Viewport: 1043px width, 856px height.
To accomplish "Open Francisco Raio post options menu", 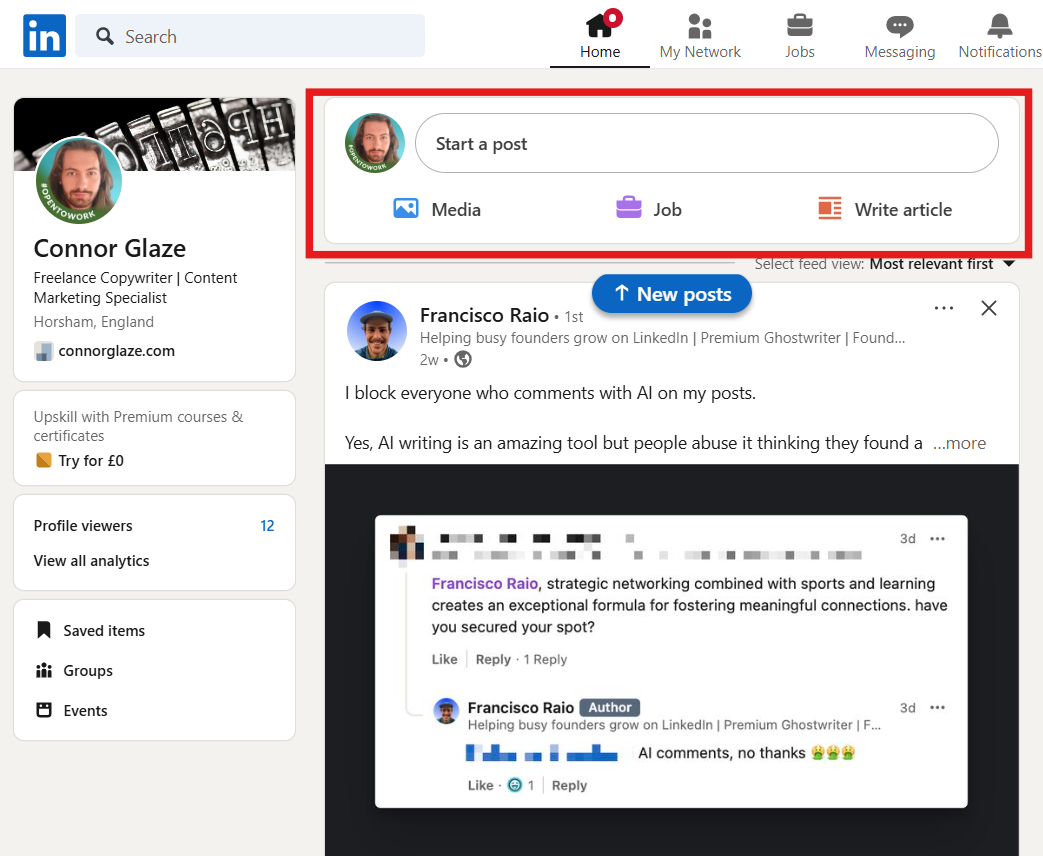I will tap(944, 308).
